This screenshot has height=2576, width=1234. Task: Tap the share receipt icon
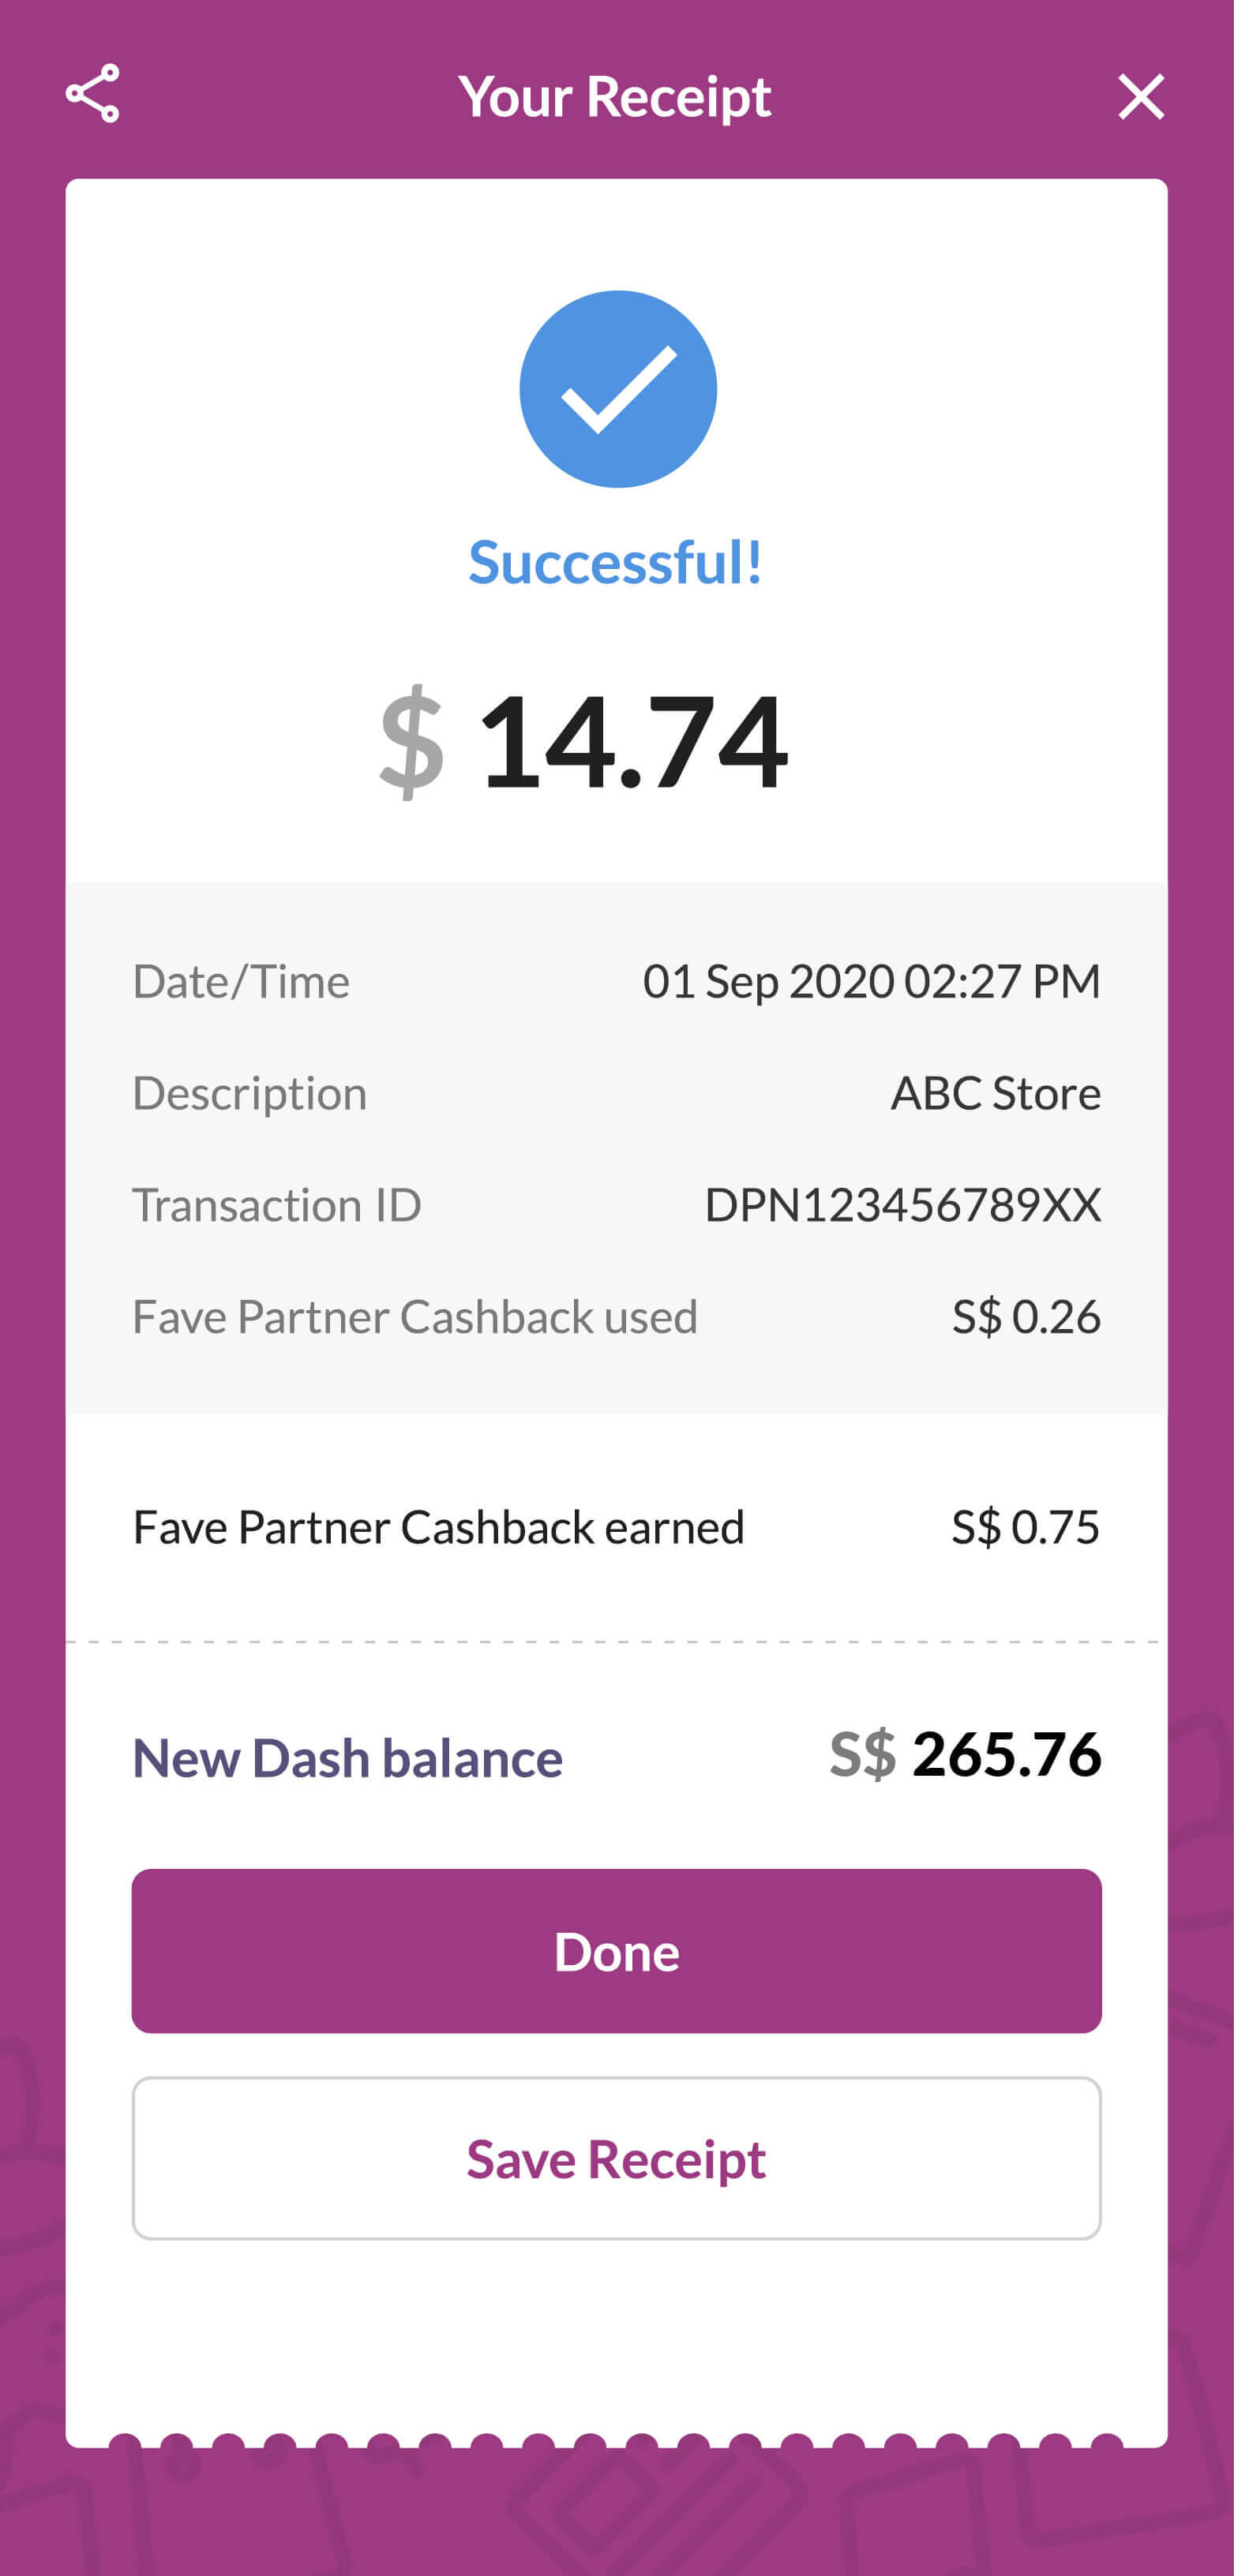(x=93, y=94)
